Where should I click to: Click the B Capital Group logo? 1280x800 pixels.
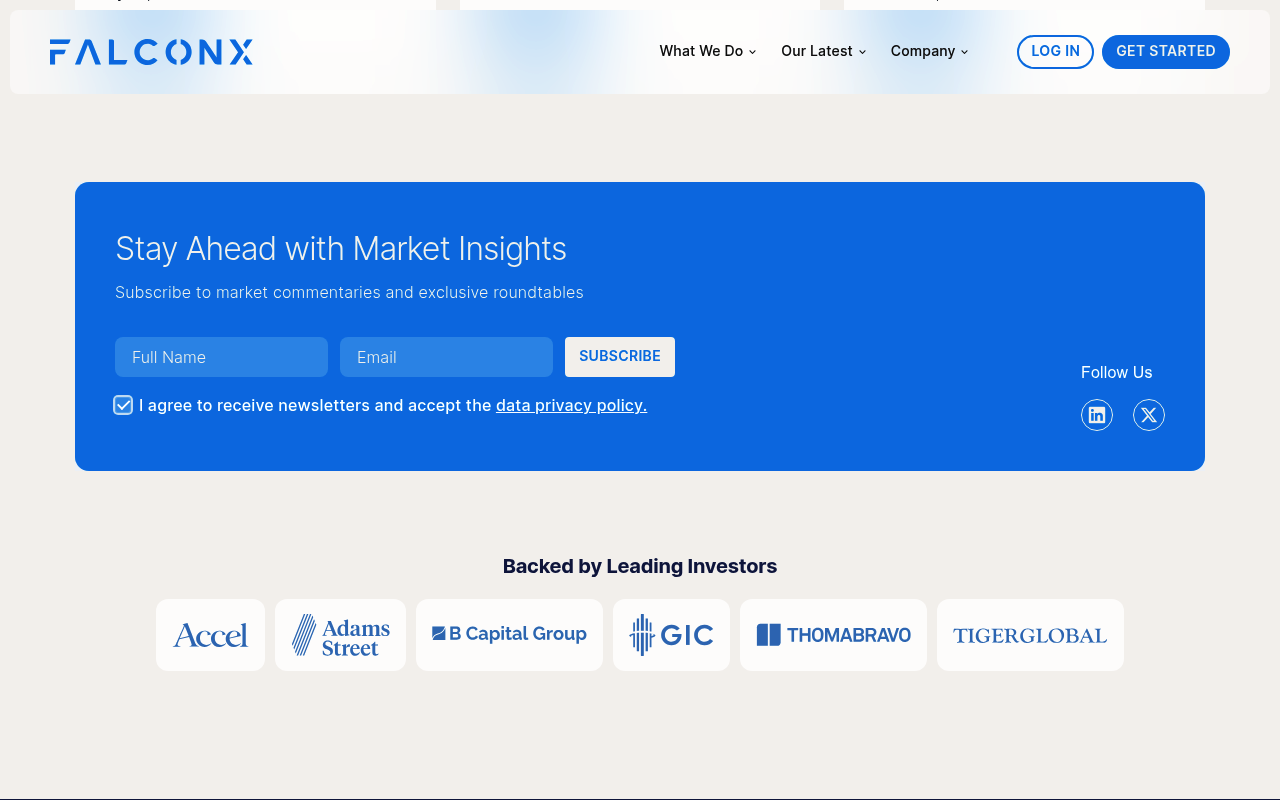coord(509,635)
